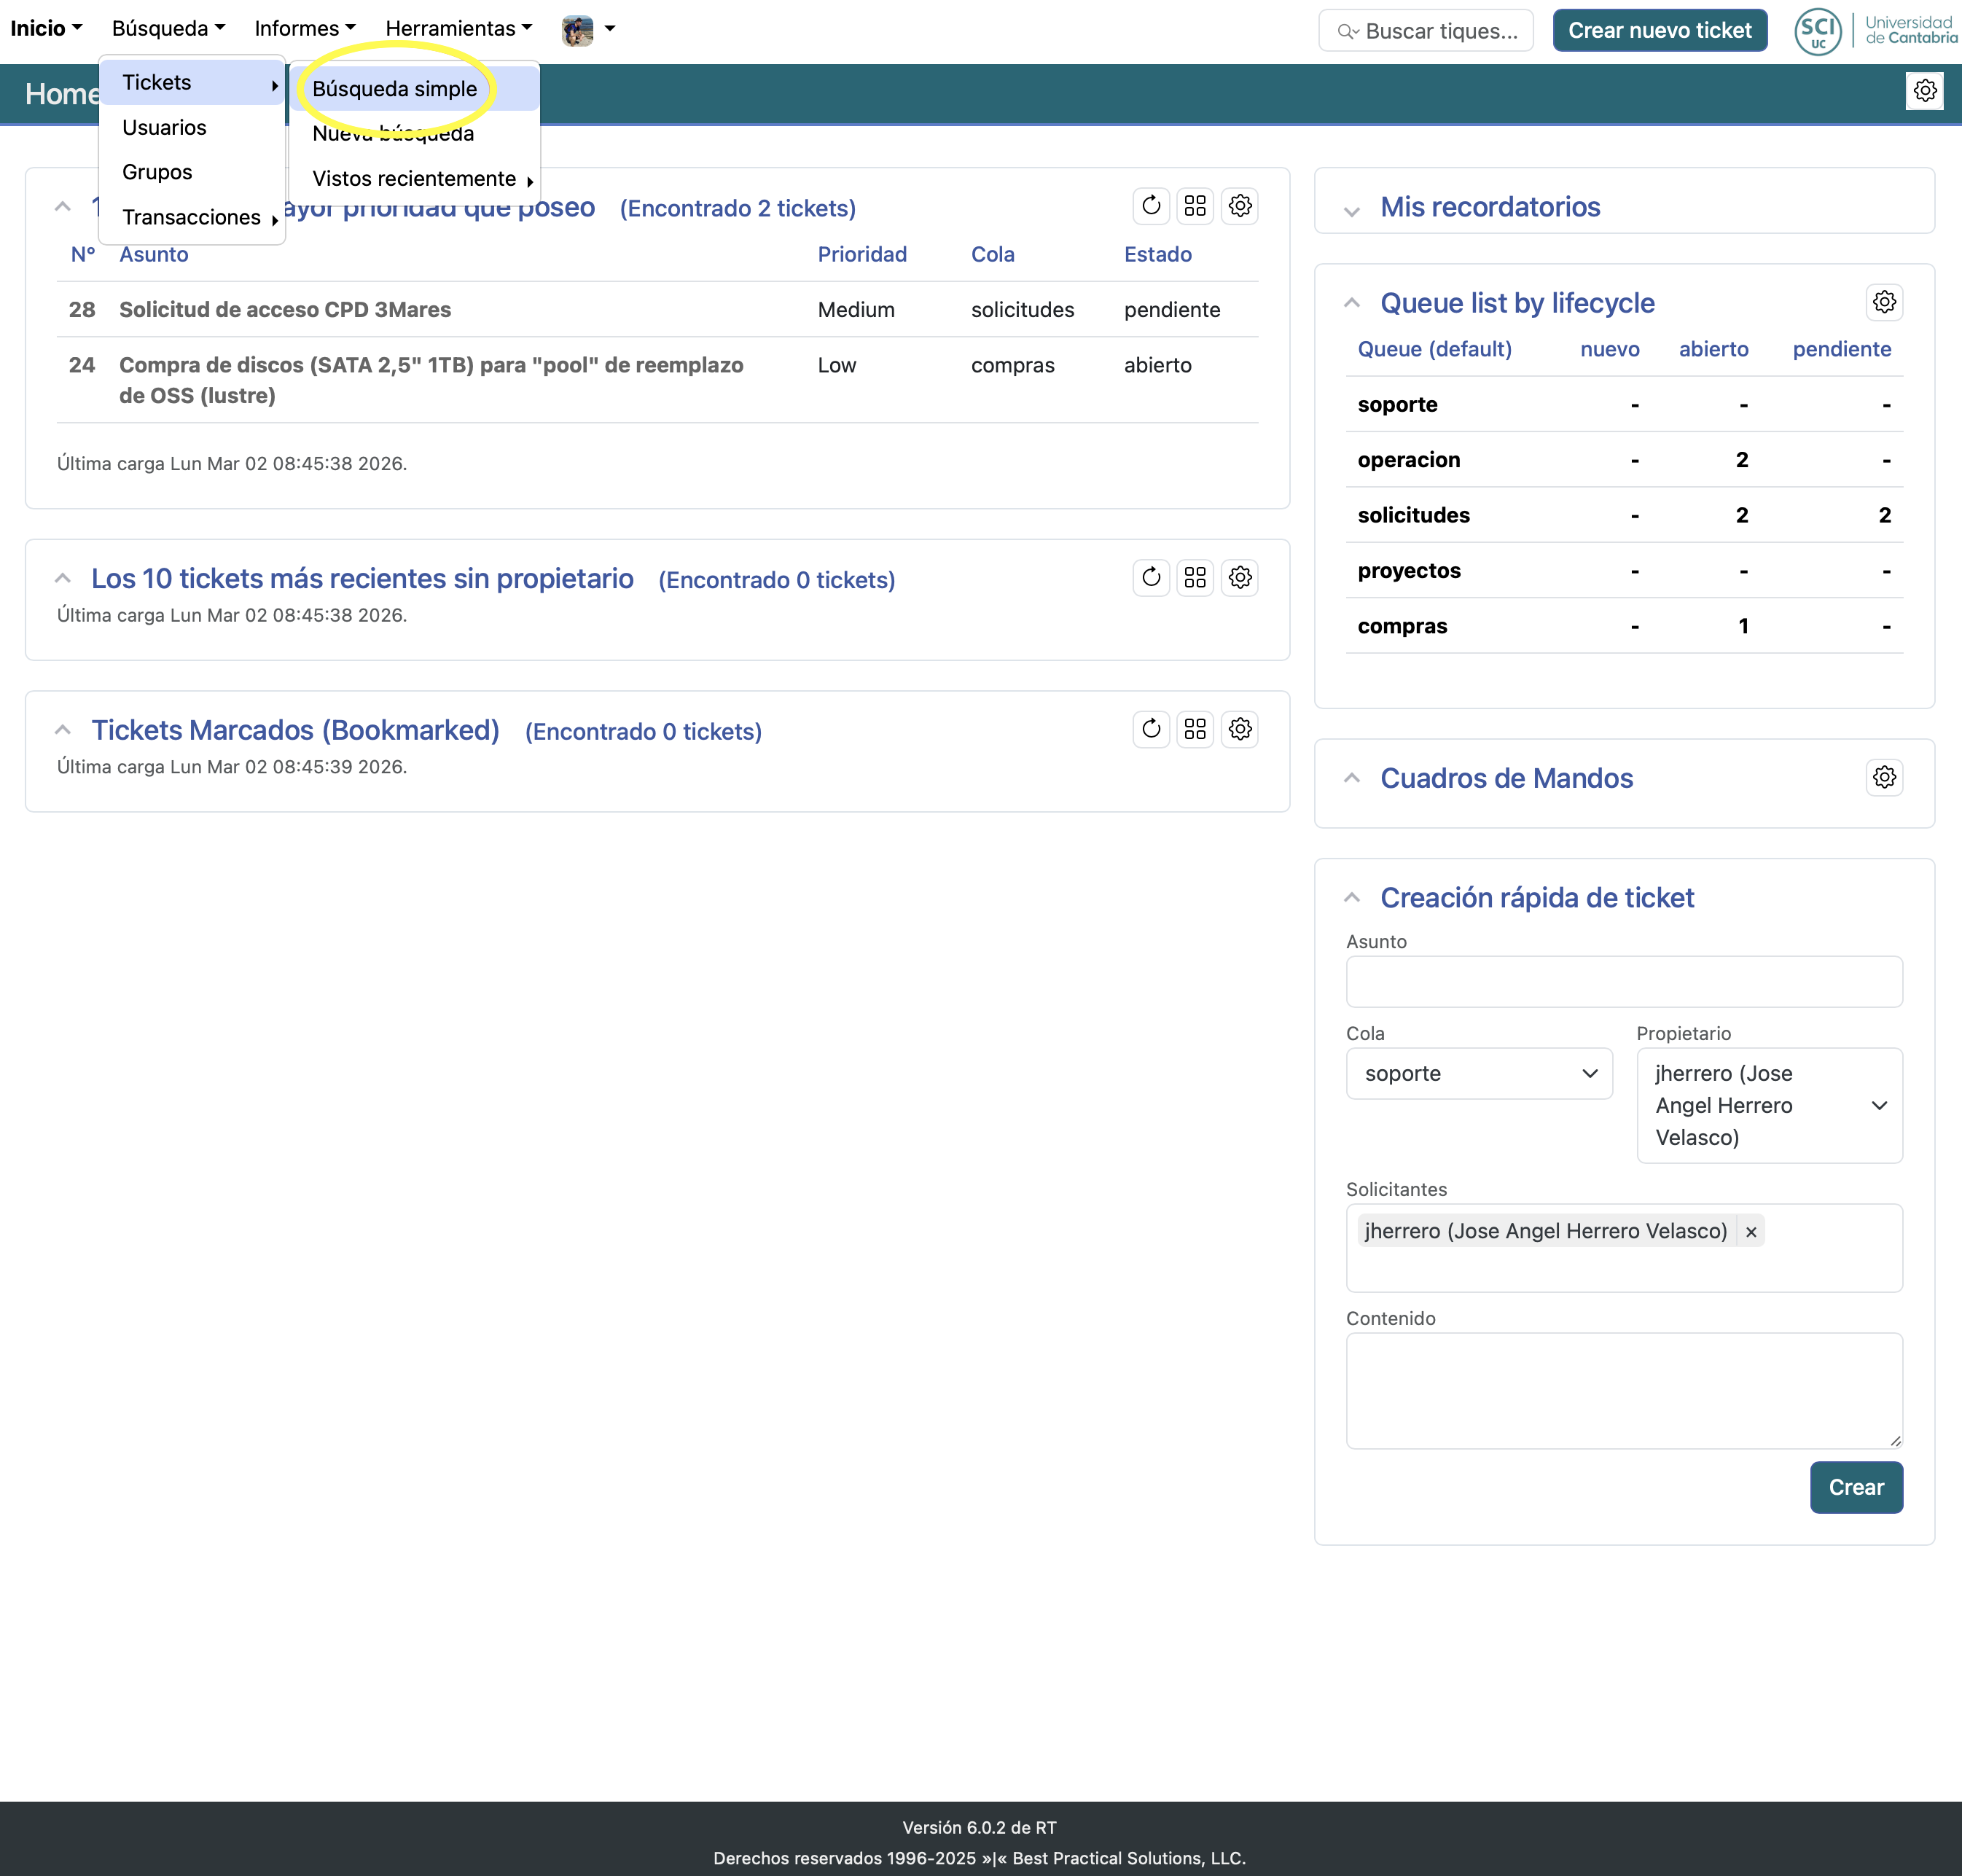Open settings of 'Queue list by lifecycle' panel

point(1884,302)
